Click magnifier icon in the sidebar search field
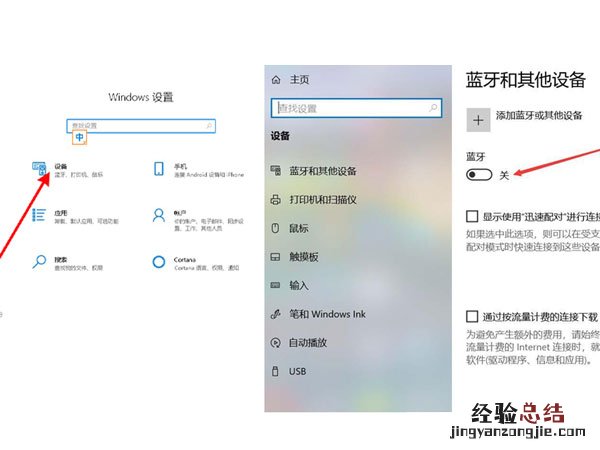Viewport: 600px width, 450px height. click(x=433, y=108)
